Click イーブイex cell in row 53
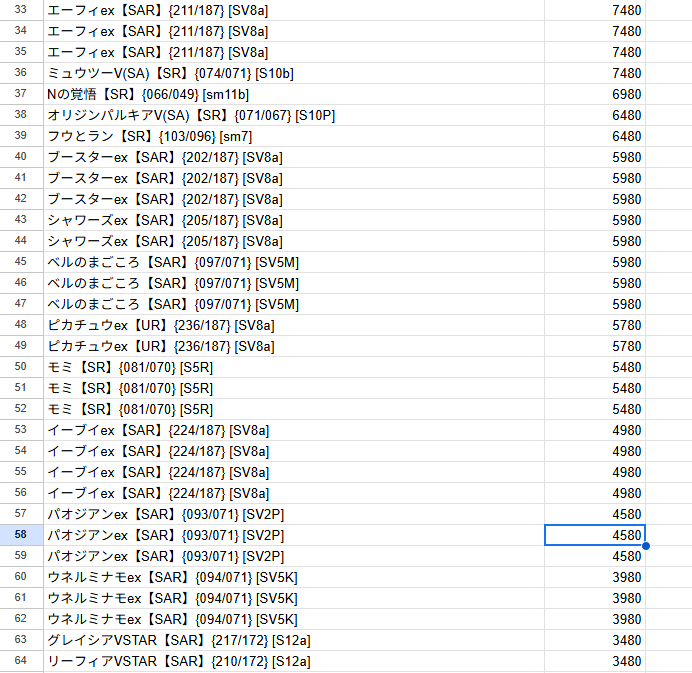Image resolution: width=692 pixels, height=673 pixels. tap(294, 430)
